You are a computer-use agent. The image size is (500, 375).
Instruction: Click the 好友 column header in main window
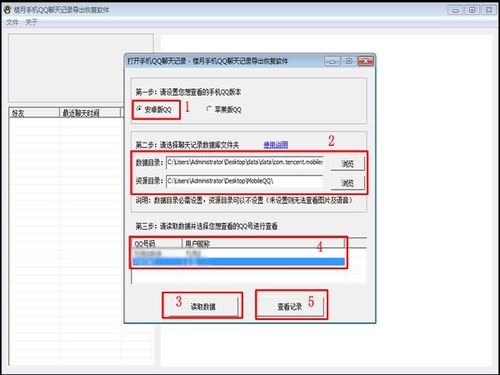34,113
